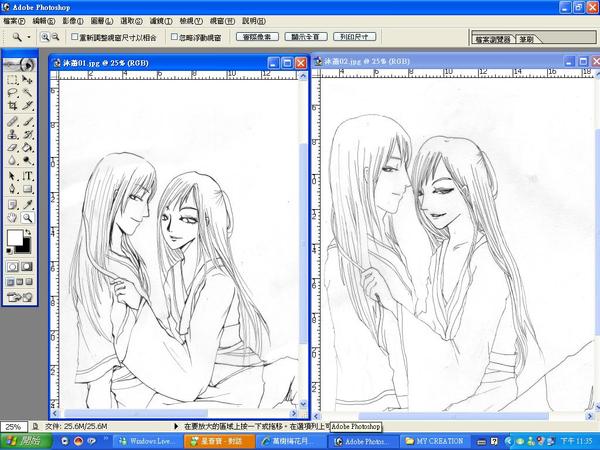
Task: Click Jump to ImageReady icon
Action: [19, 297]
